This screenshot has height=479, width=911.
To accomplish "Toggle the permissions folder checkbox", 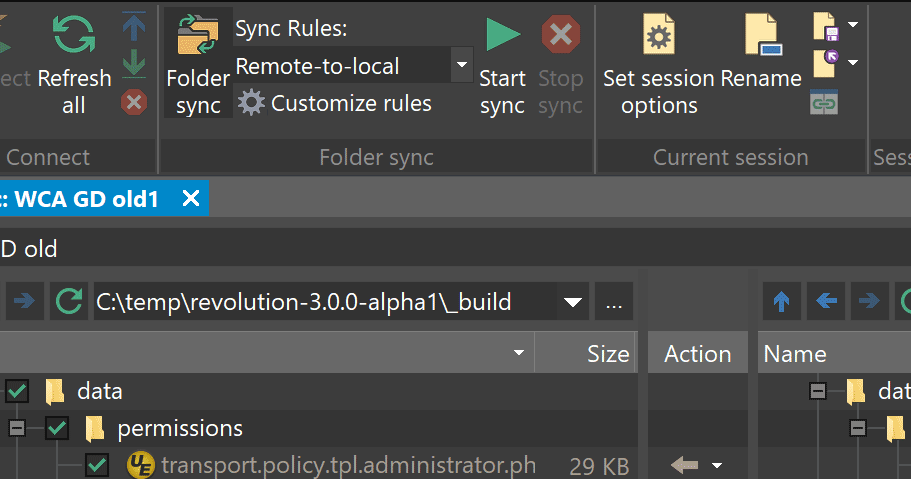I will point(57,429).
